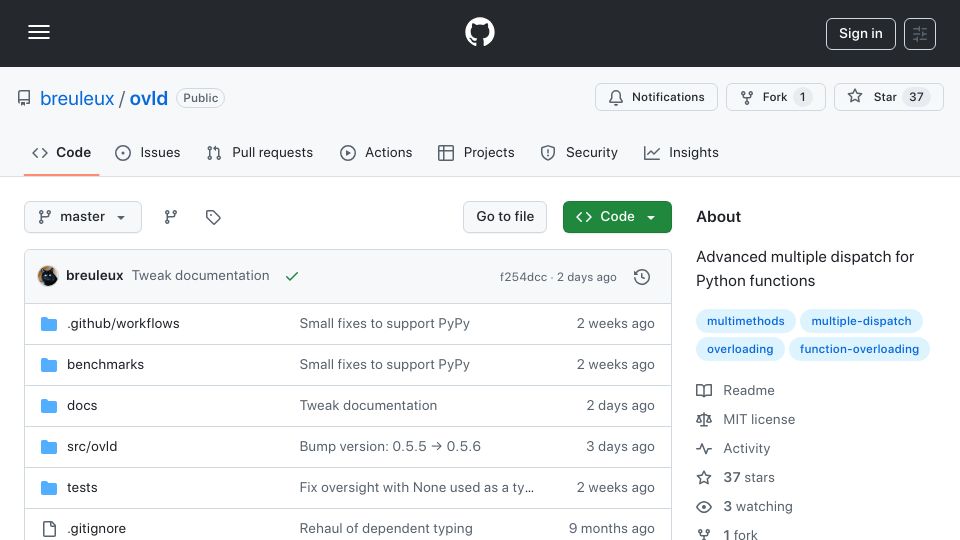Open the Rehaul of dependent typing commit
Screen dimensions: 960x540
[386, 528]
